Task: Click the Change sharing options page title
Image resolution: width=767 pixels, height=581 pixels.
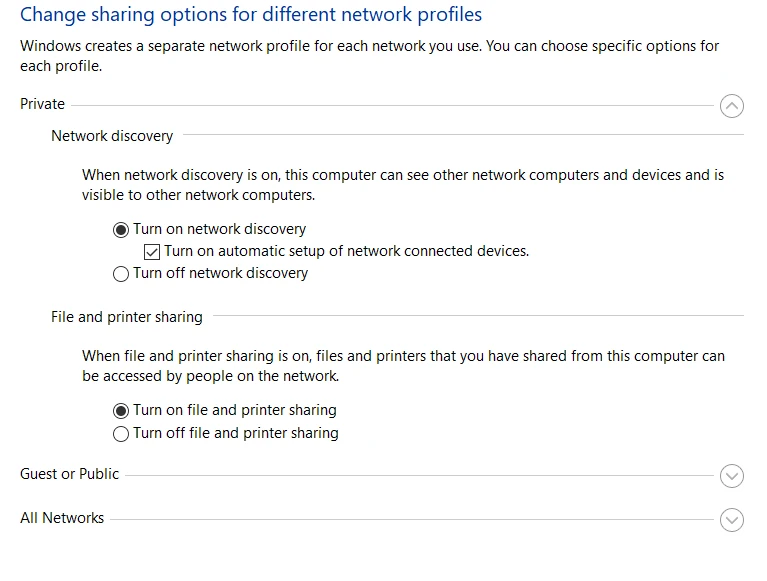Action: coord(251,15)
